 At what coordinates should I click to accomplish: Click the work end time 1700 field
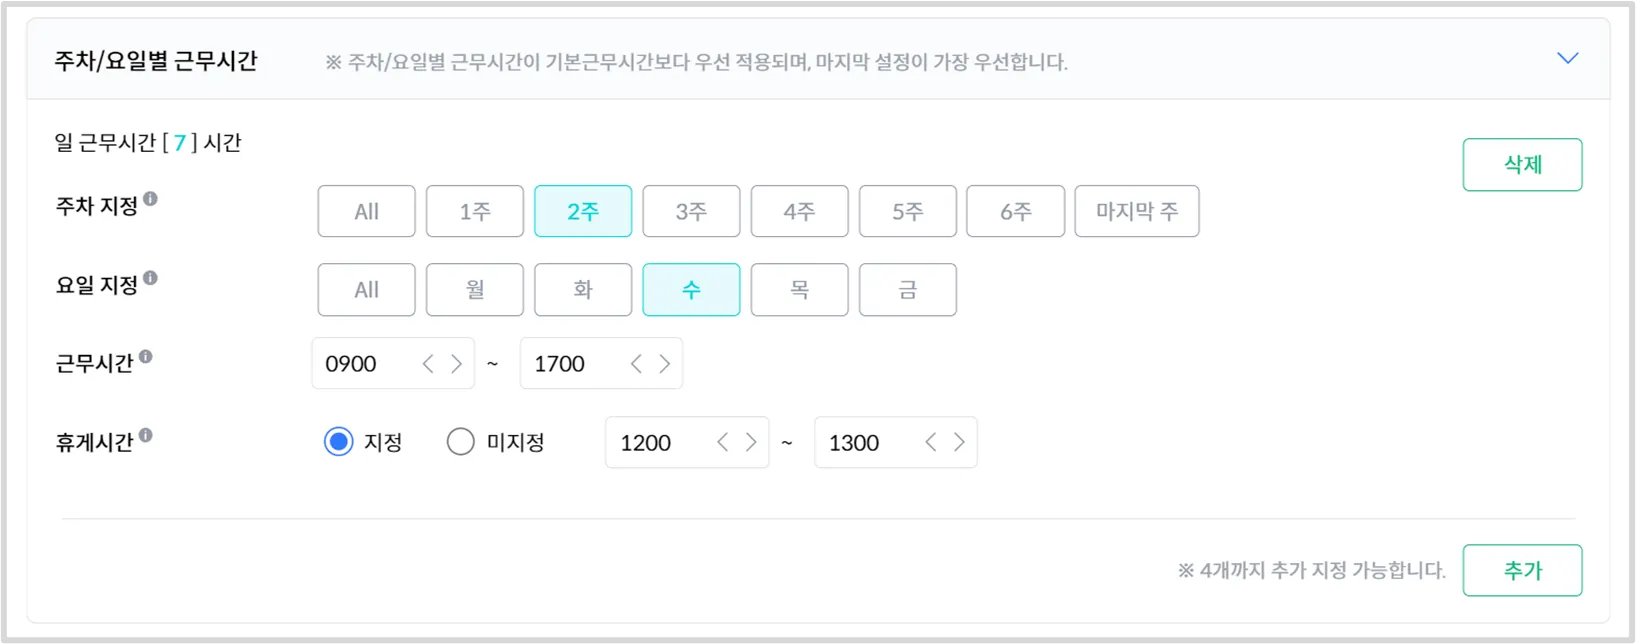(x=570, y=364)
